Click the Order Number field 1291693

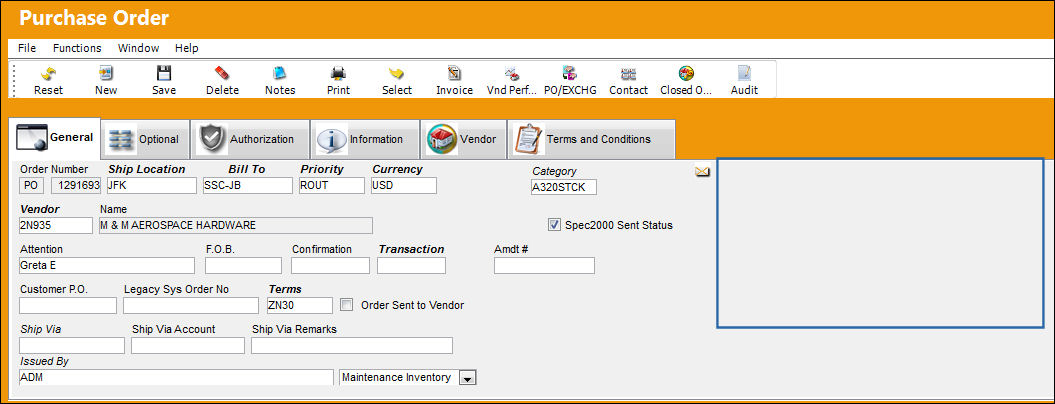pos(76,186)
